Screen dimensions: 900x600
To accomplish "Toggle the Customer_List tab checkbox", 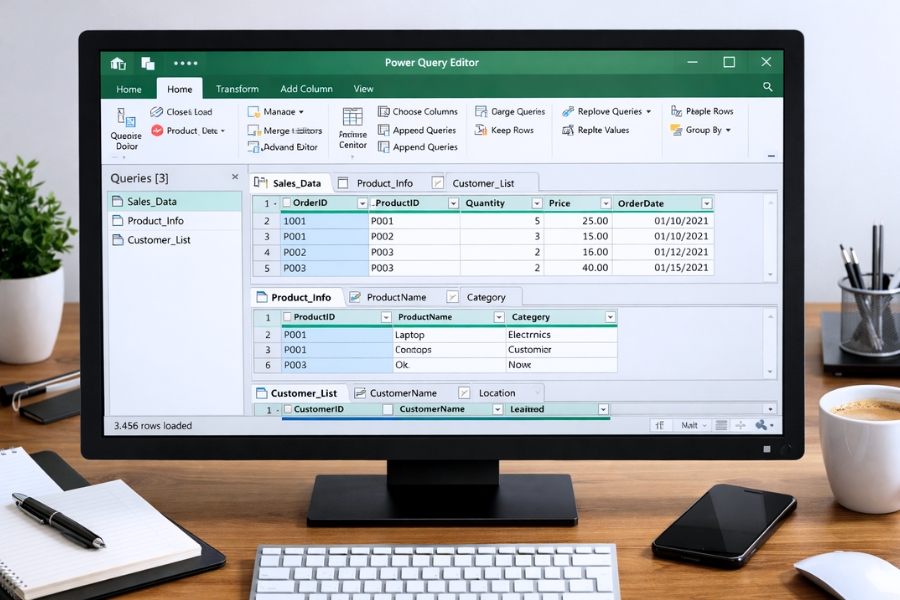I will [438, 182].
